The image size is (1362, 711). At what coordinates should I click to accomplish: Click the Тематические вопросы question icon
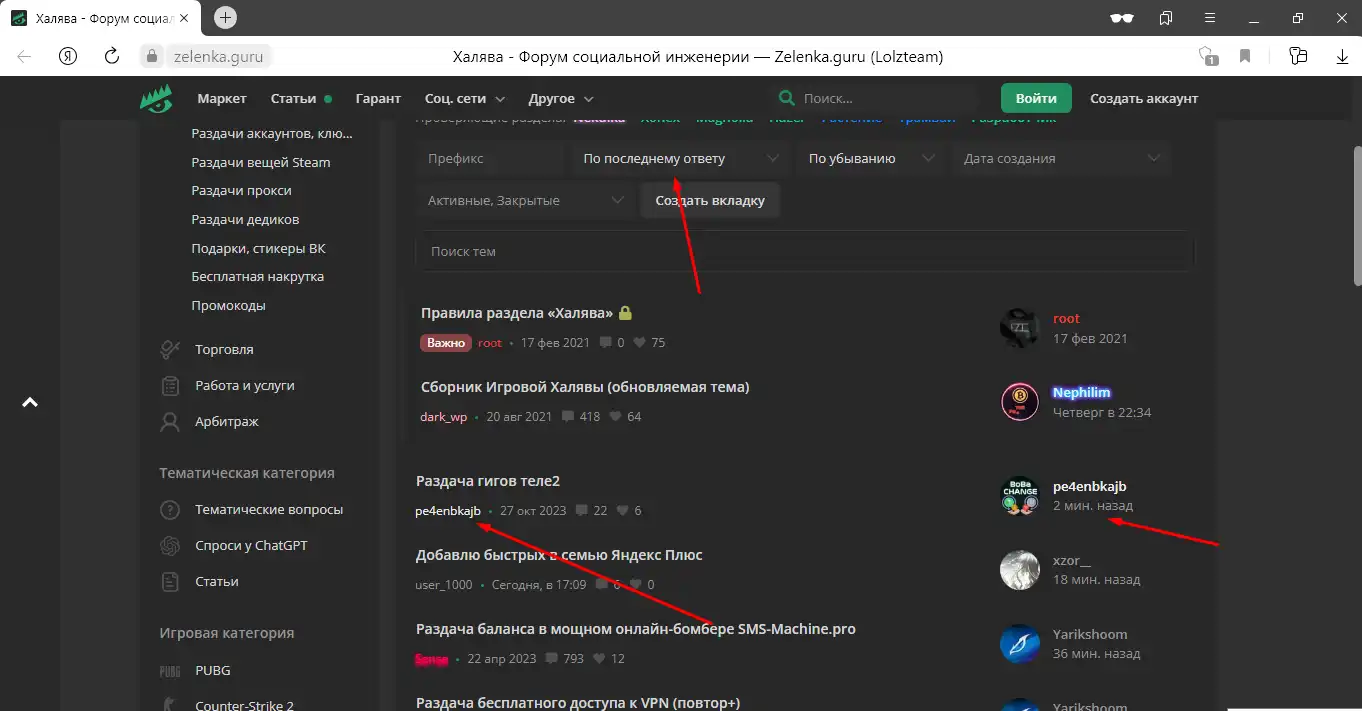click(170, 509)
